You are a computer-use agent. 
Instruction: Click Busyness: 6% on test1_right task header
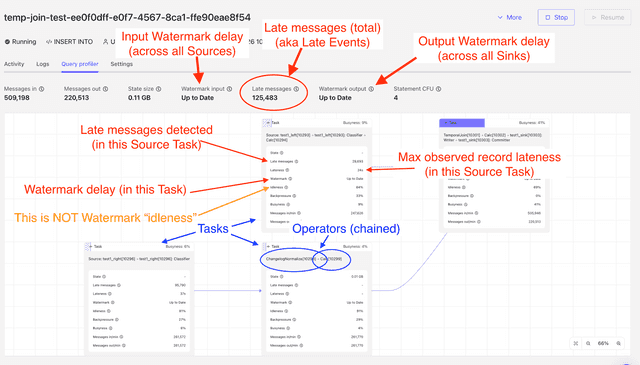(x=178, y=247)
